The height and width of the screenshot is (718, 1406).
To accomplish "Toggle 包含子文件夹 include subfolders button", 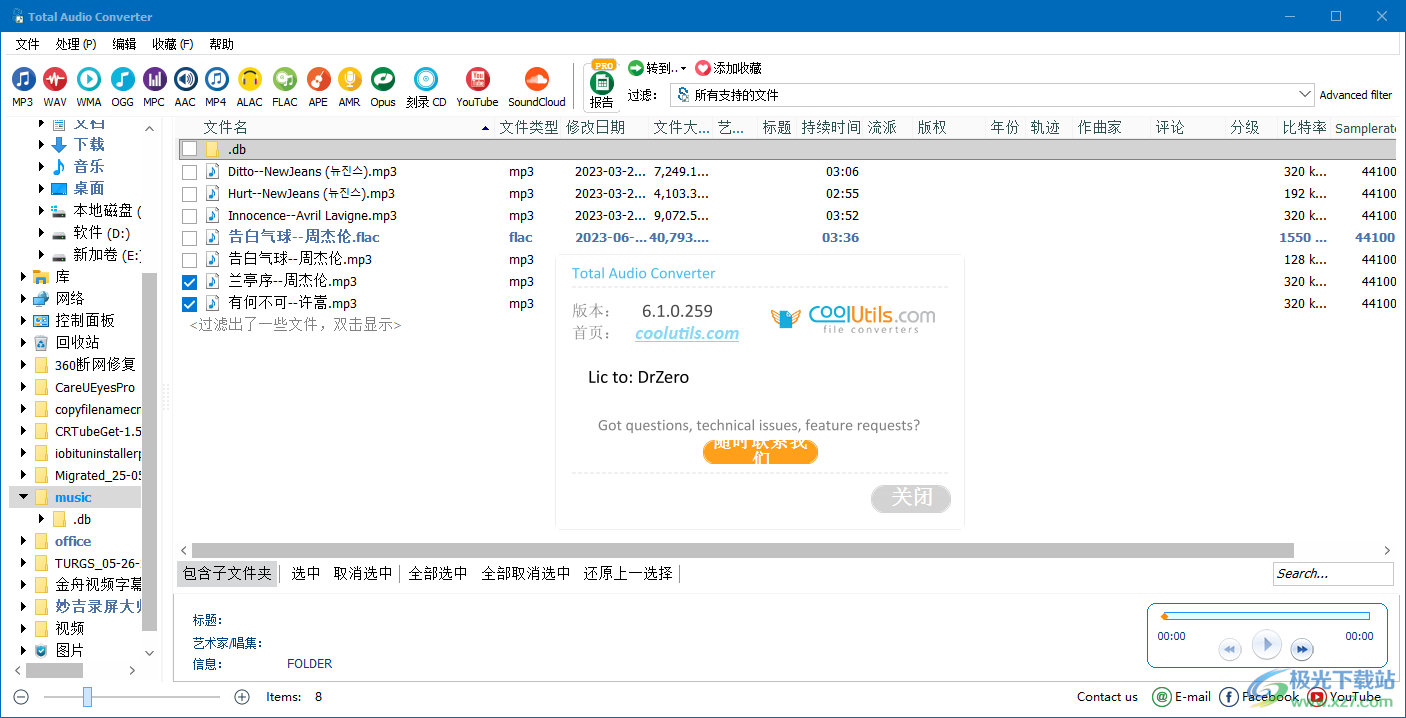I will pyautogui.click(x=227, y=573).
